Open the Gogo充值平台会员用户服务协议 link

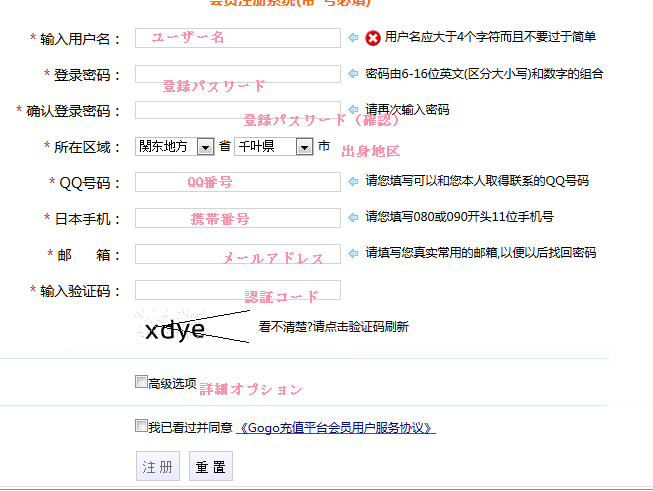pyautogui.click(x=336, y=428)
